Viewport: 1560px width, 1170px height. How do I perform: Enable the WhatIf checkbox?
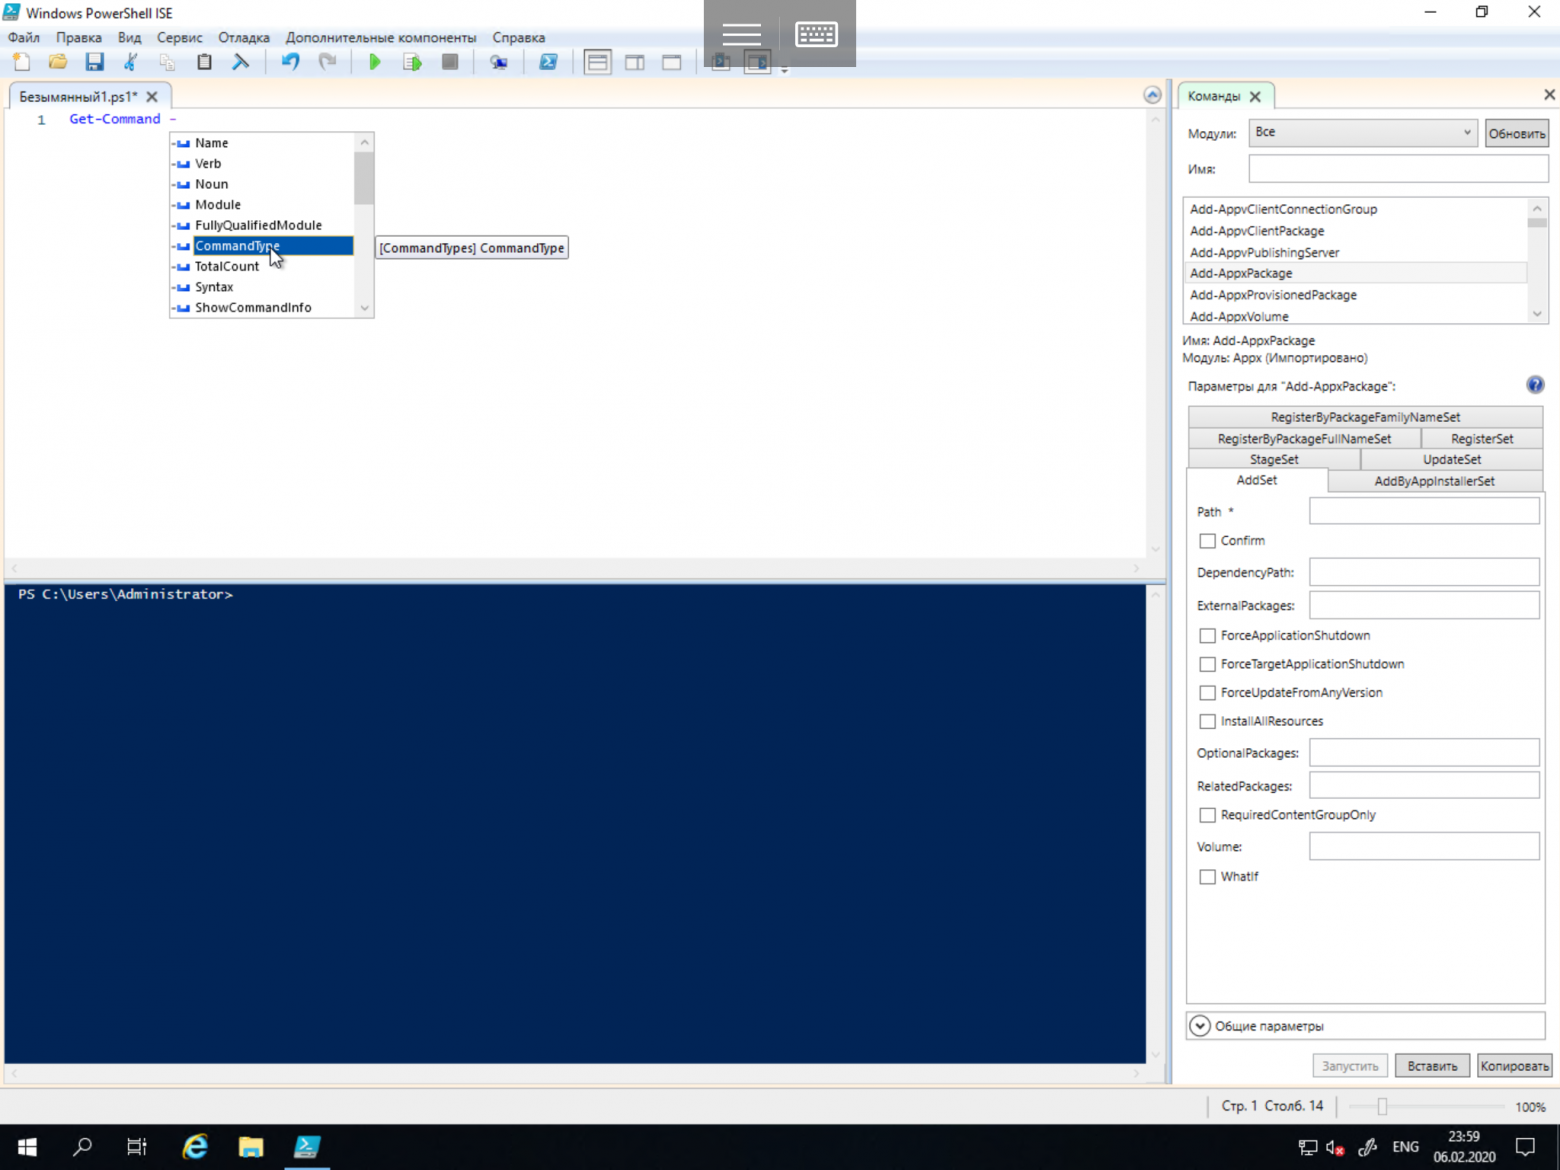point(1207,876)
